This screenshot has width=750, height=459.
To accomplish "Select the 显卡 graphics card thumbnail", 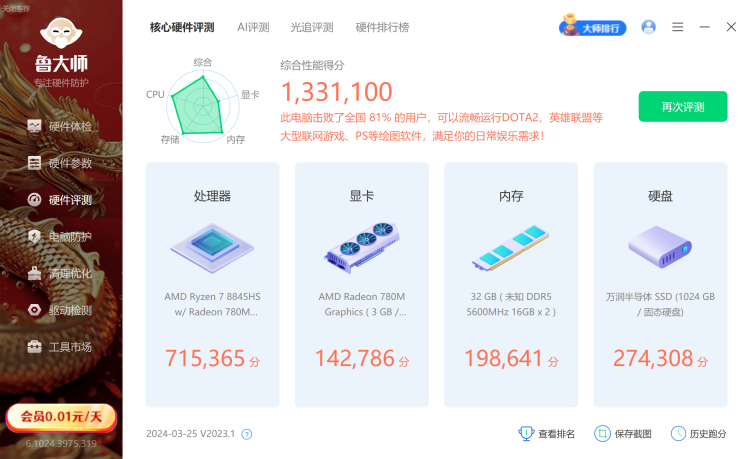I will (362, 247).
